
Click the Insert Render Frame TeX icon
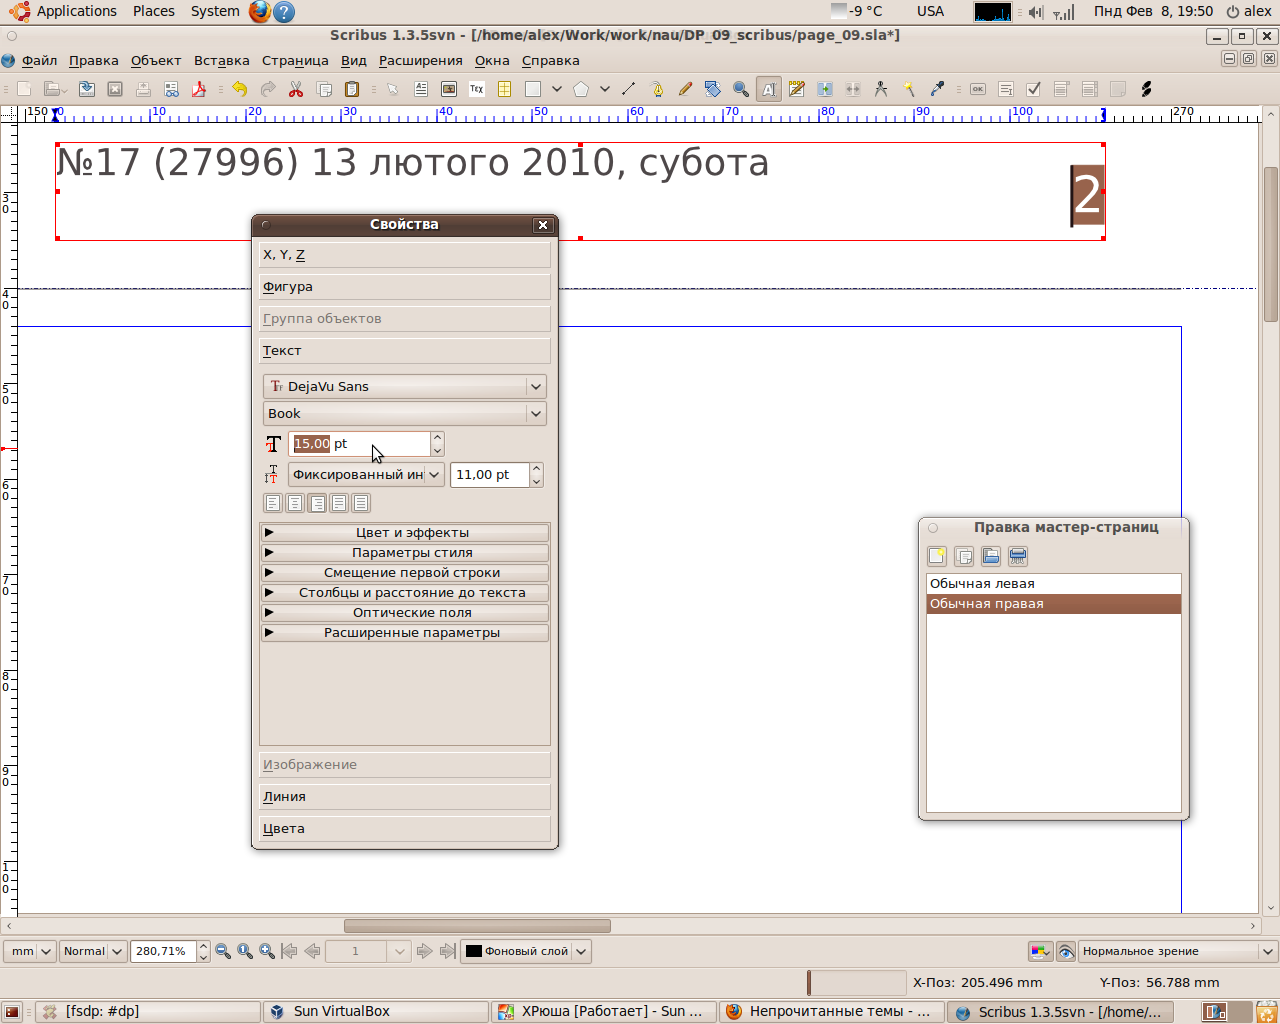pyautogui.click(x=477, y=89)
